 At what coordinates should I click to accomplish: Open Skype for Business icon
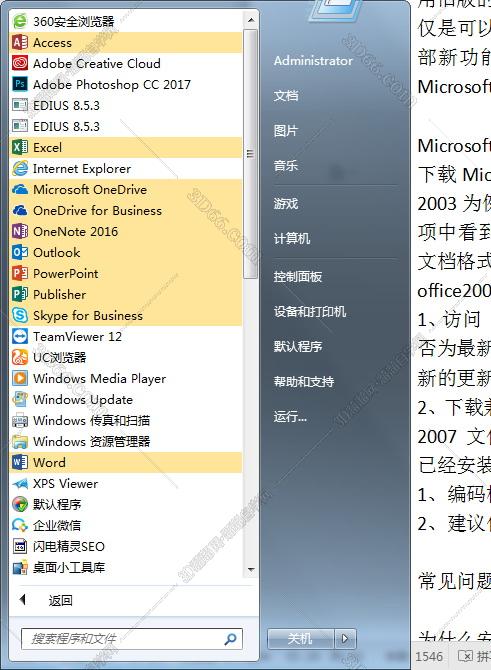(20, 315)
